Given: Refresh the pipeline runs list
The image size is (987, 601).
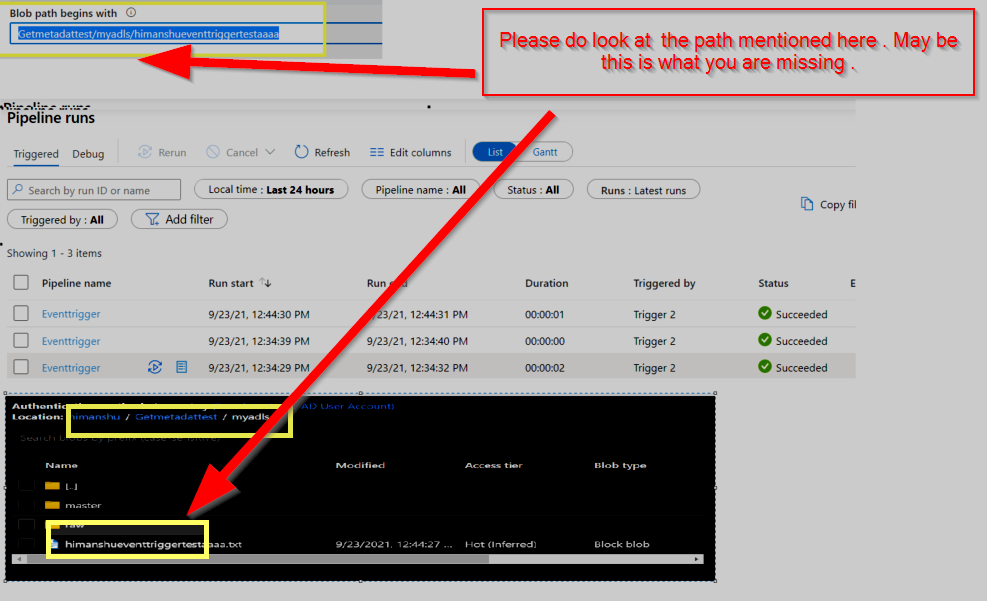Looking at the screenshot, I should (322, 152).
